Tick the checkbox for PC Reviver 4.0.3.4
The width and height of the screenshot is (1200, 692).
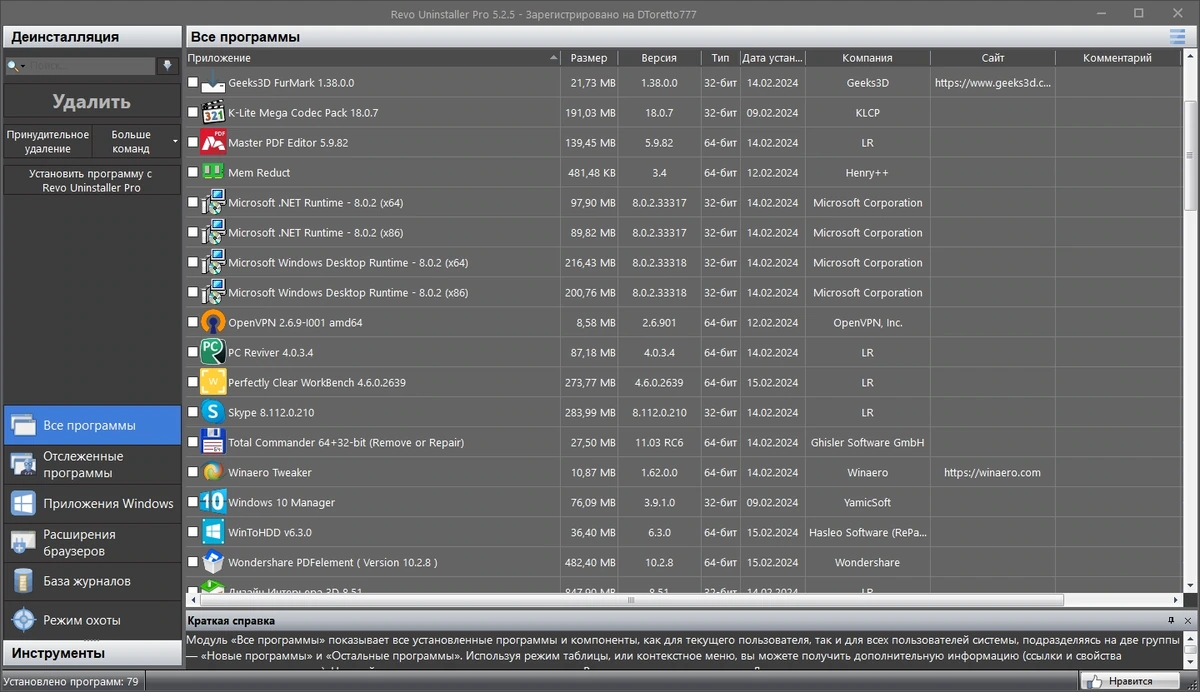coord(193,353)
